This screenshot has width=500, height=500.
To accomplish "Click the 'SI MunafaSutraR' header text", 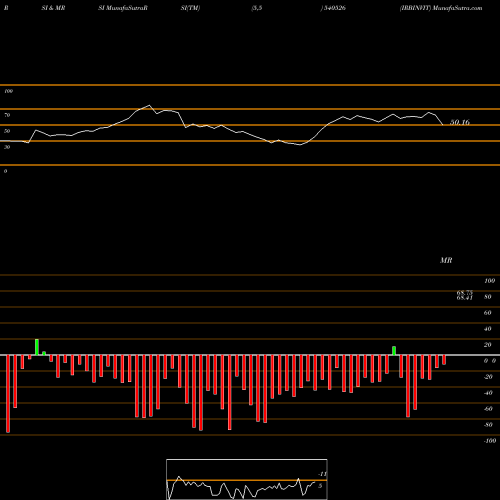I will point(123,8).
